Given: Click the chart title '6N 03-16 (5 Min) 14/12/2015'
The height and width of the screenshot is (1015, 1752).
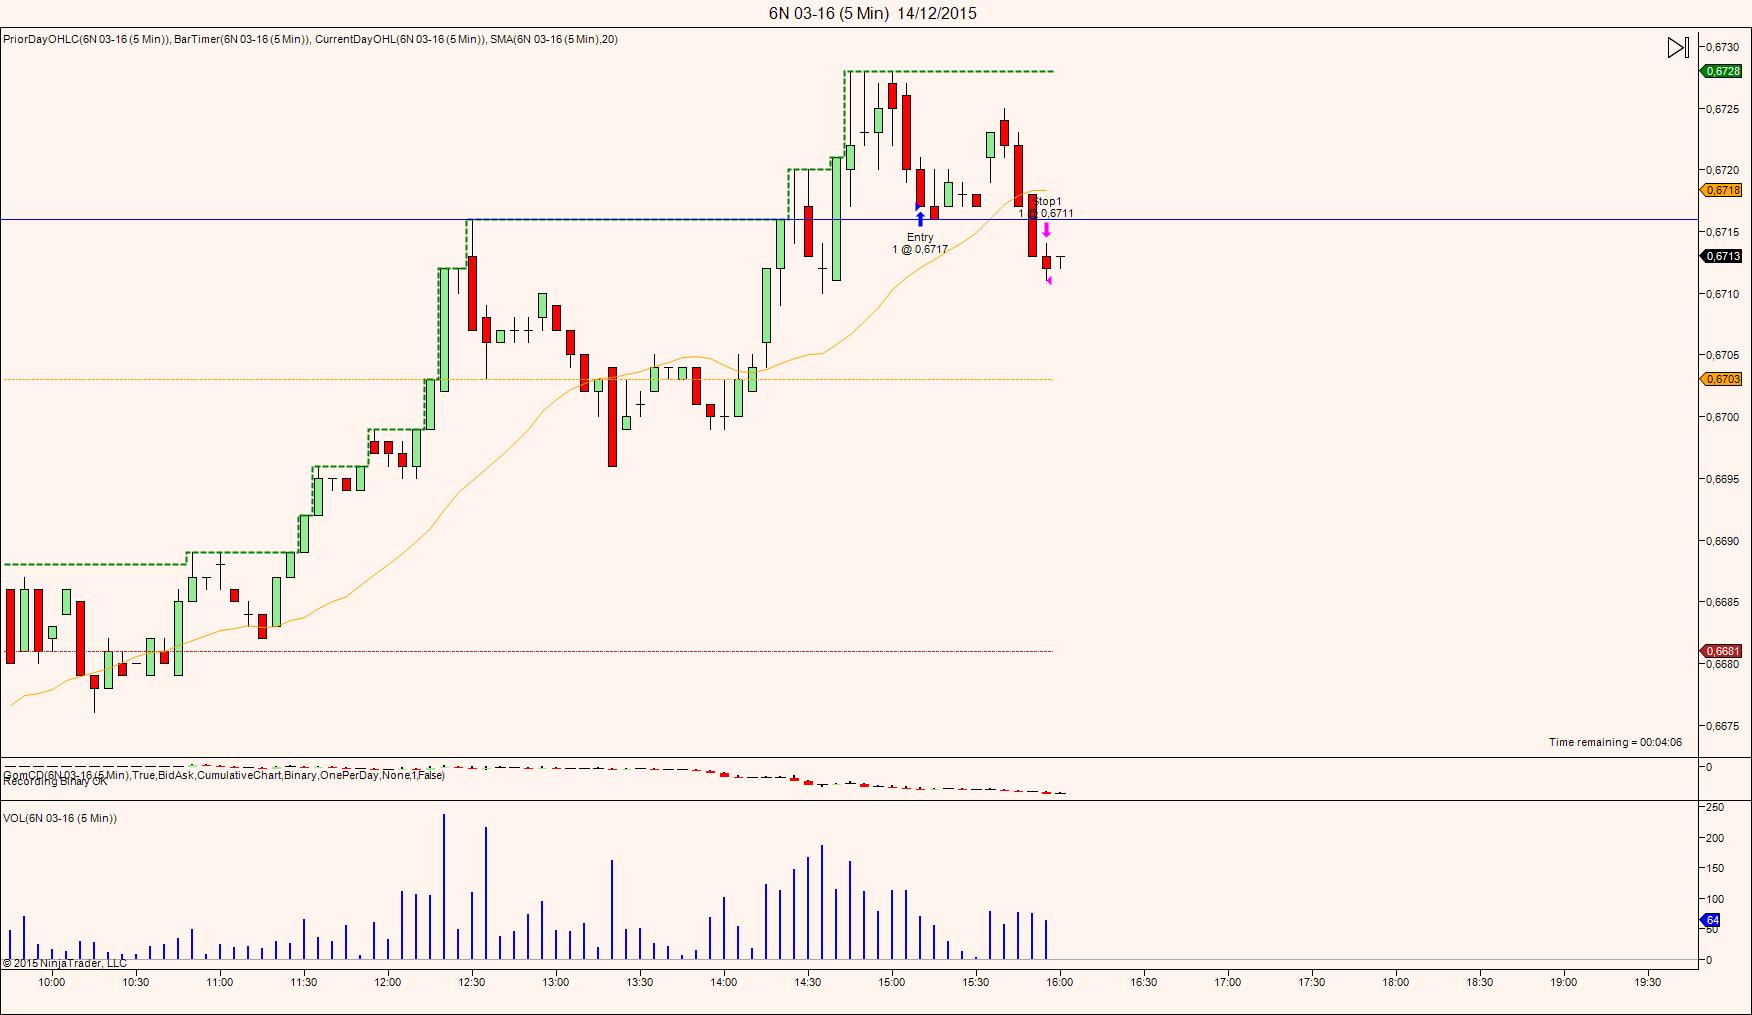Looking at the screenshot, I should point(873,13).
